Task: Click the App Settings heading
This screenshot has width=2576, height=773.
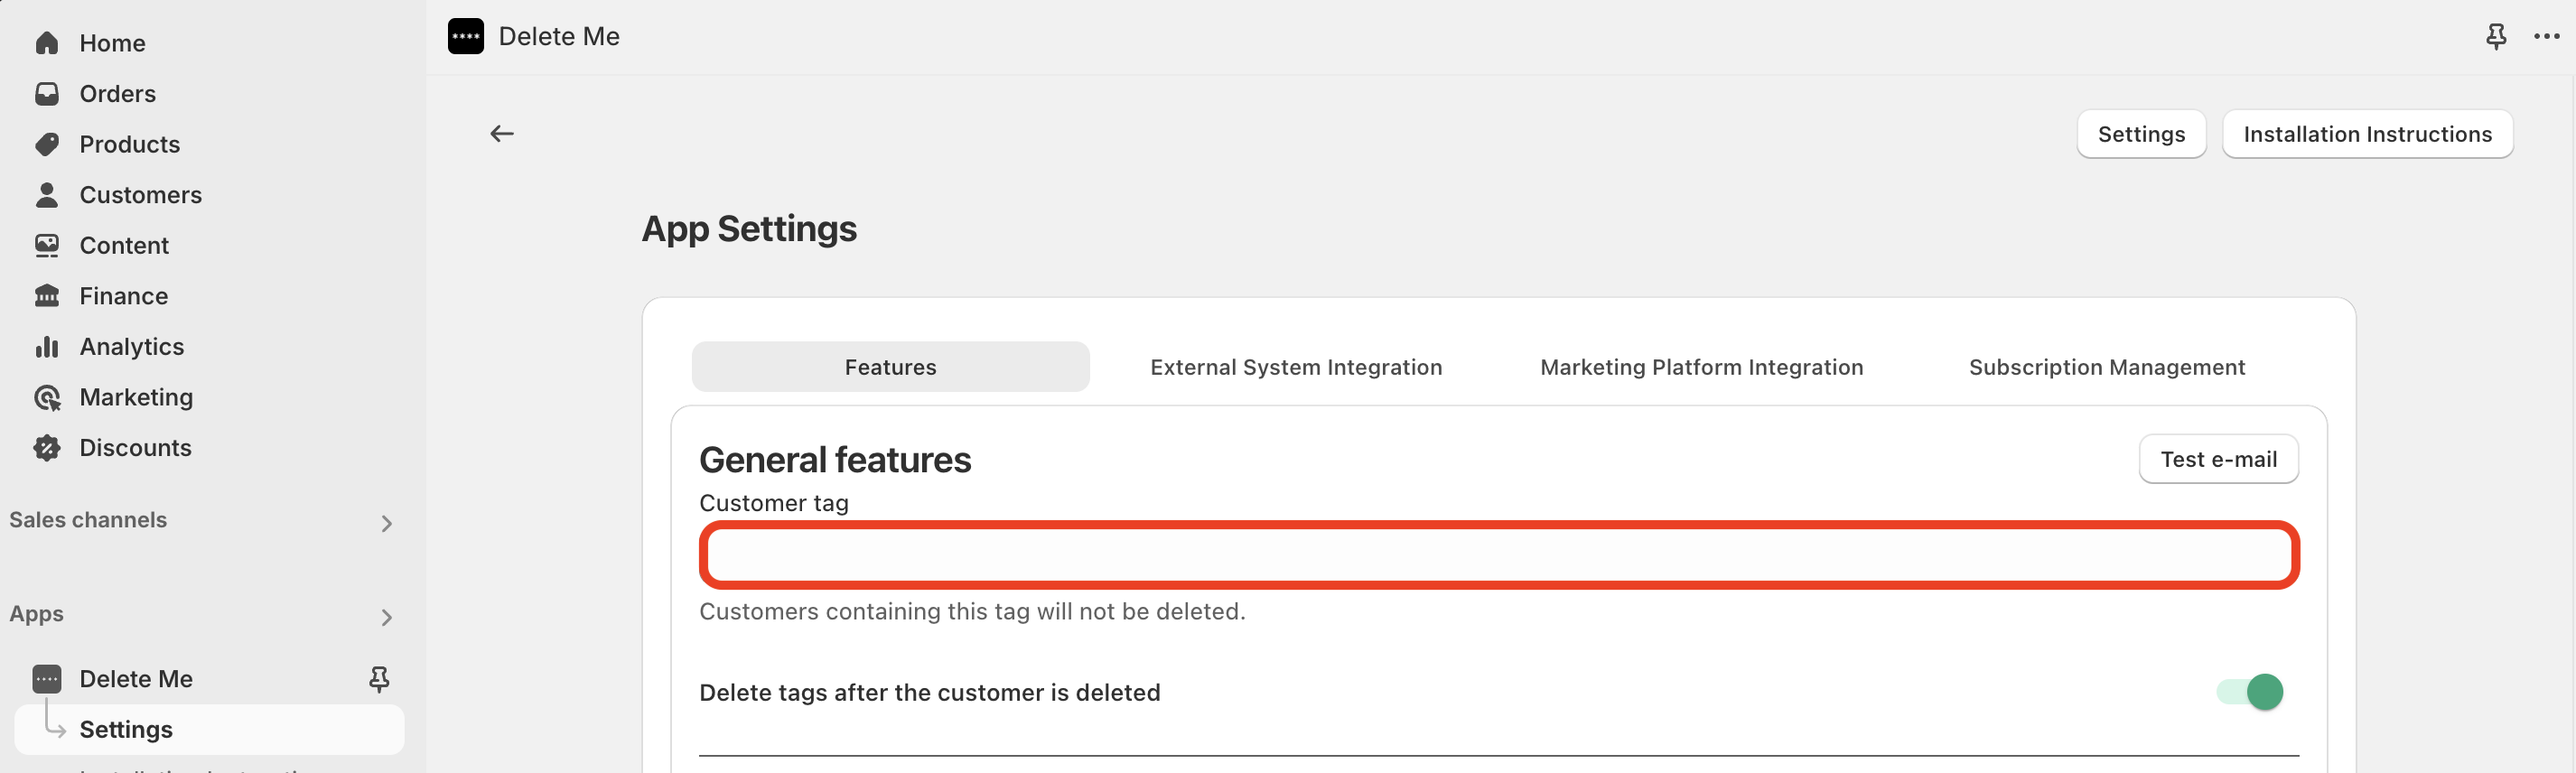Action: pos(749,229)
